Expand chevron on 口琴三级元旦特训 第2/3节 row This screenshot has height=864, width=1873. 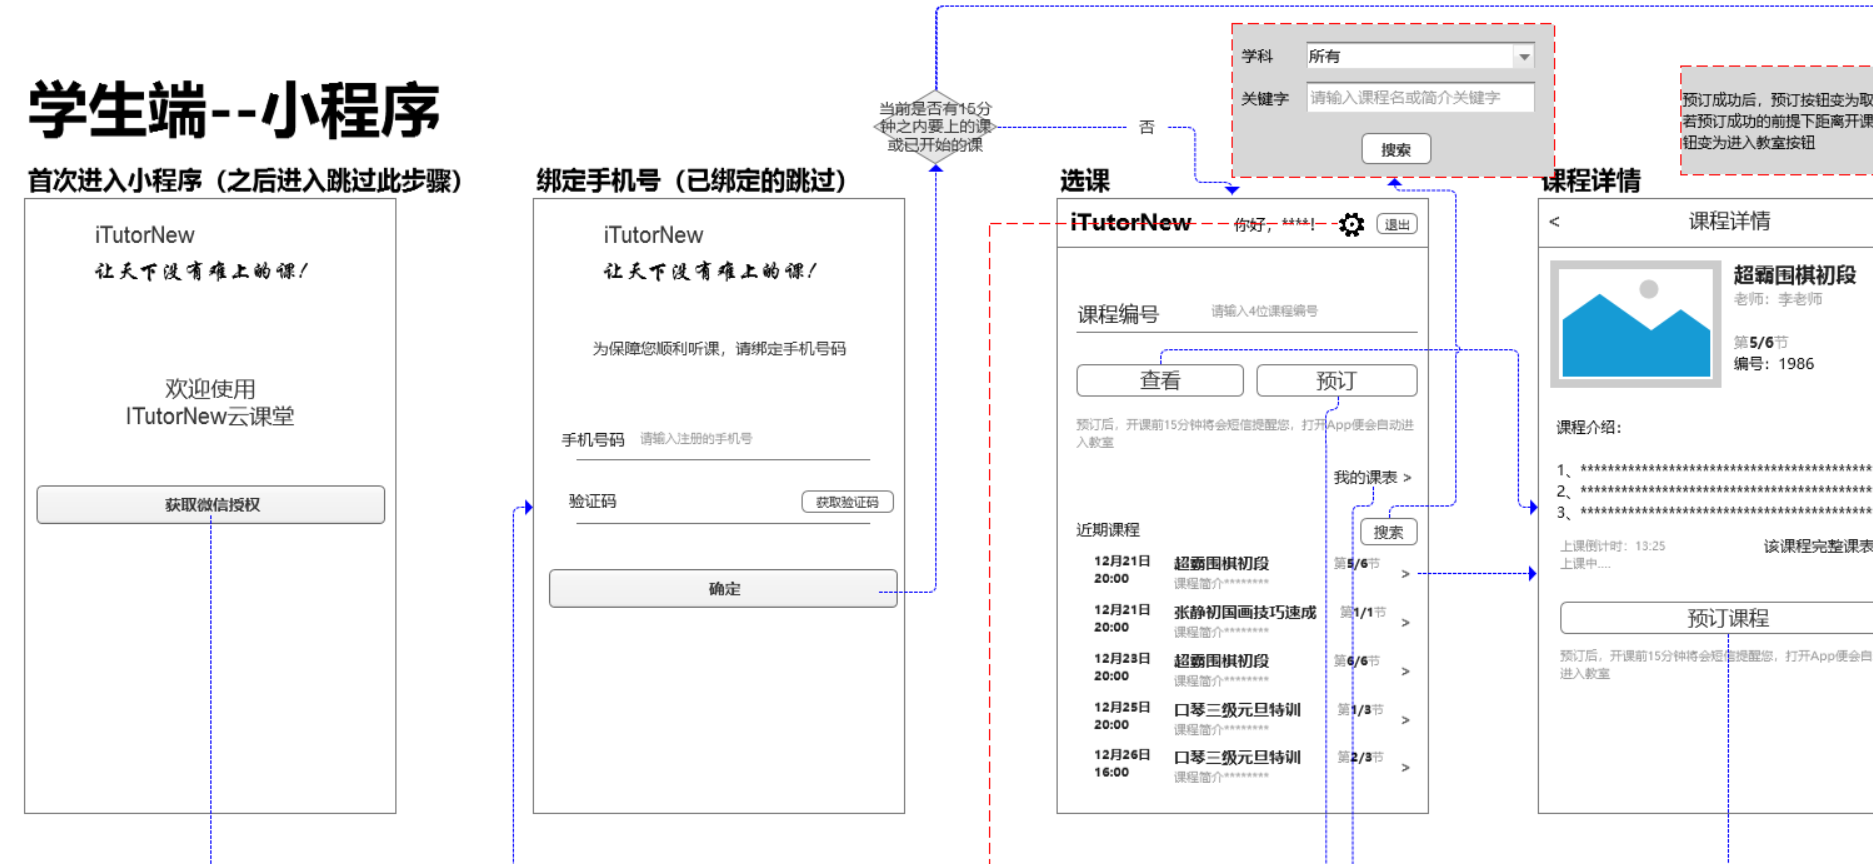coord(1405,767)
